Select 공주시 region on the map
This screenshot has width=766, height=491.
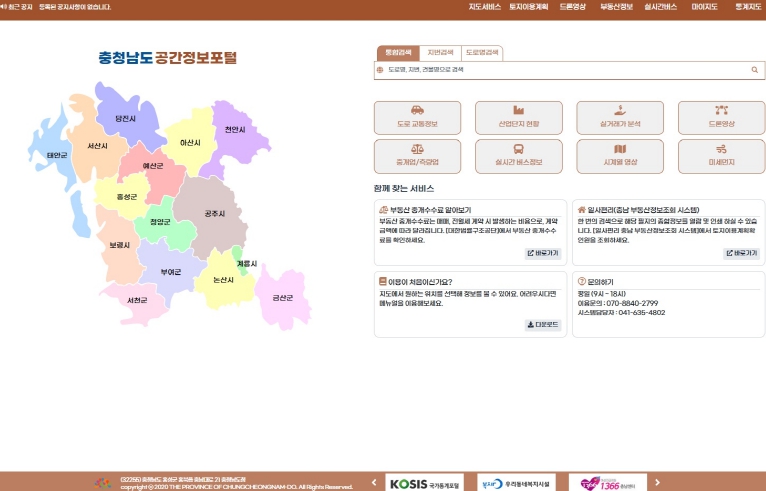click(x=214, y=214)
